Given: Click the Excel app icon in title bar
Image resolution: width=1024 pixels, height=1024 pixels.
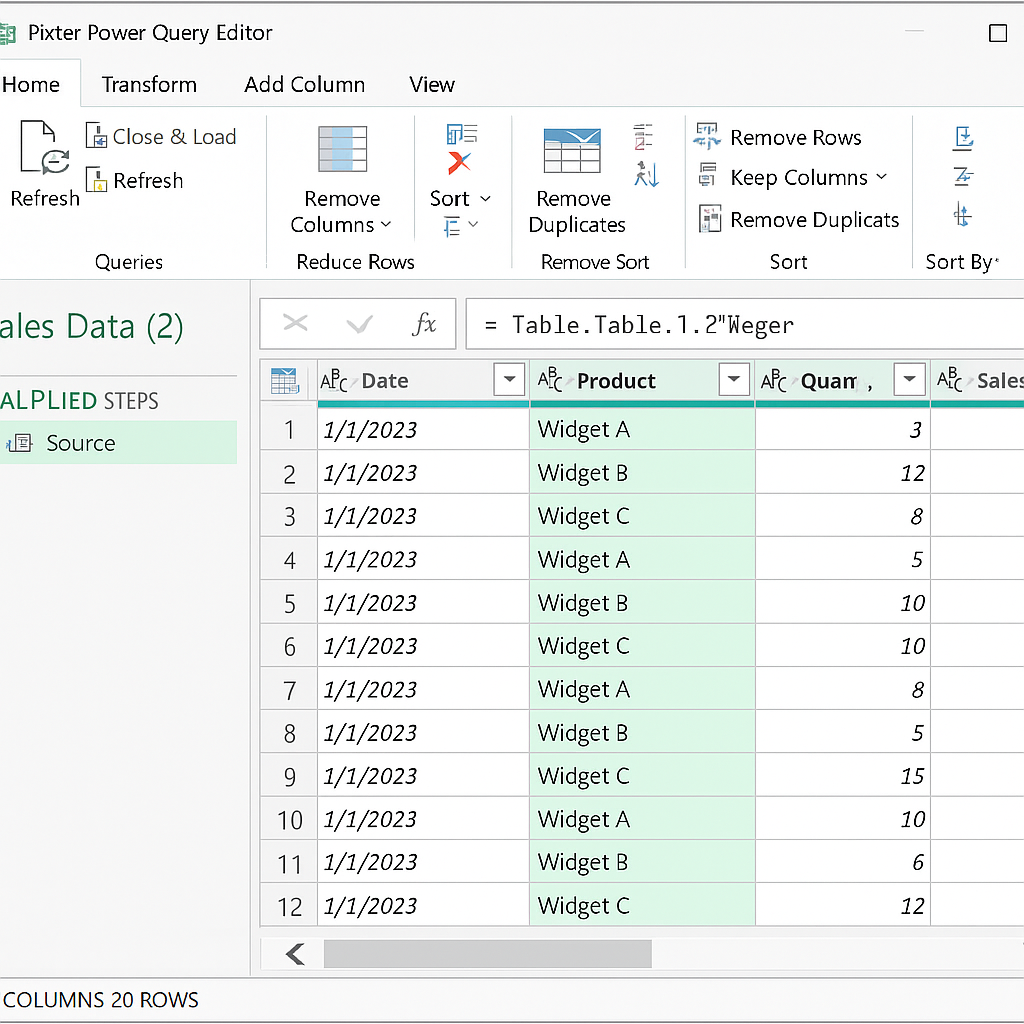Looking at the screenshot, I should pyautogui.click(x=7, y=33).
